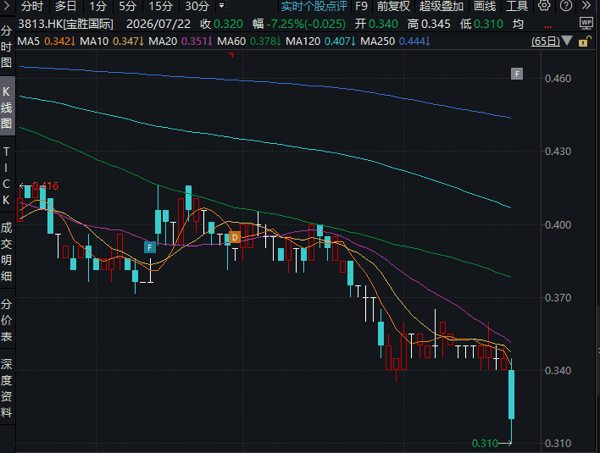The width and height of the screenshot is (600, 453).
Task: Click the 0.460 price axis label
Action: click(558, 78)
